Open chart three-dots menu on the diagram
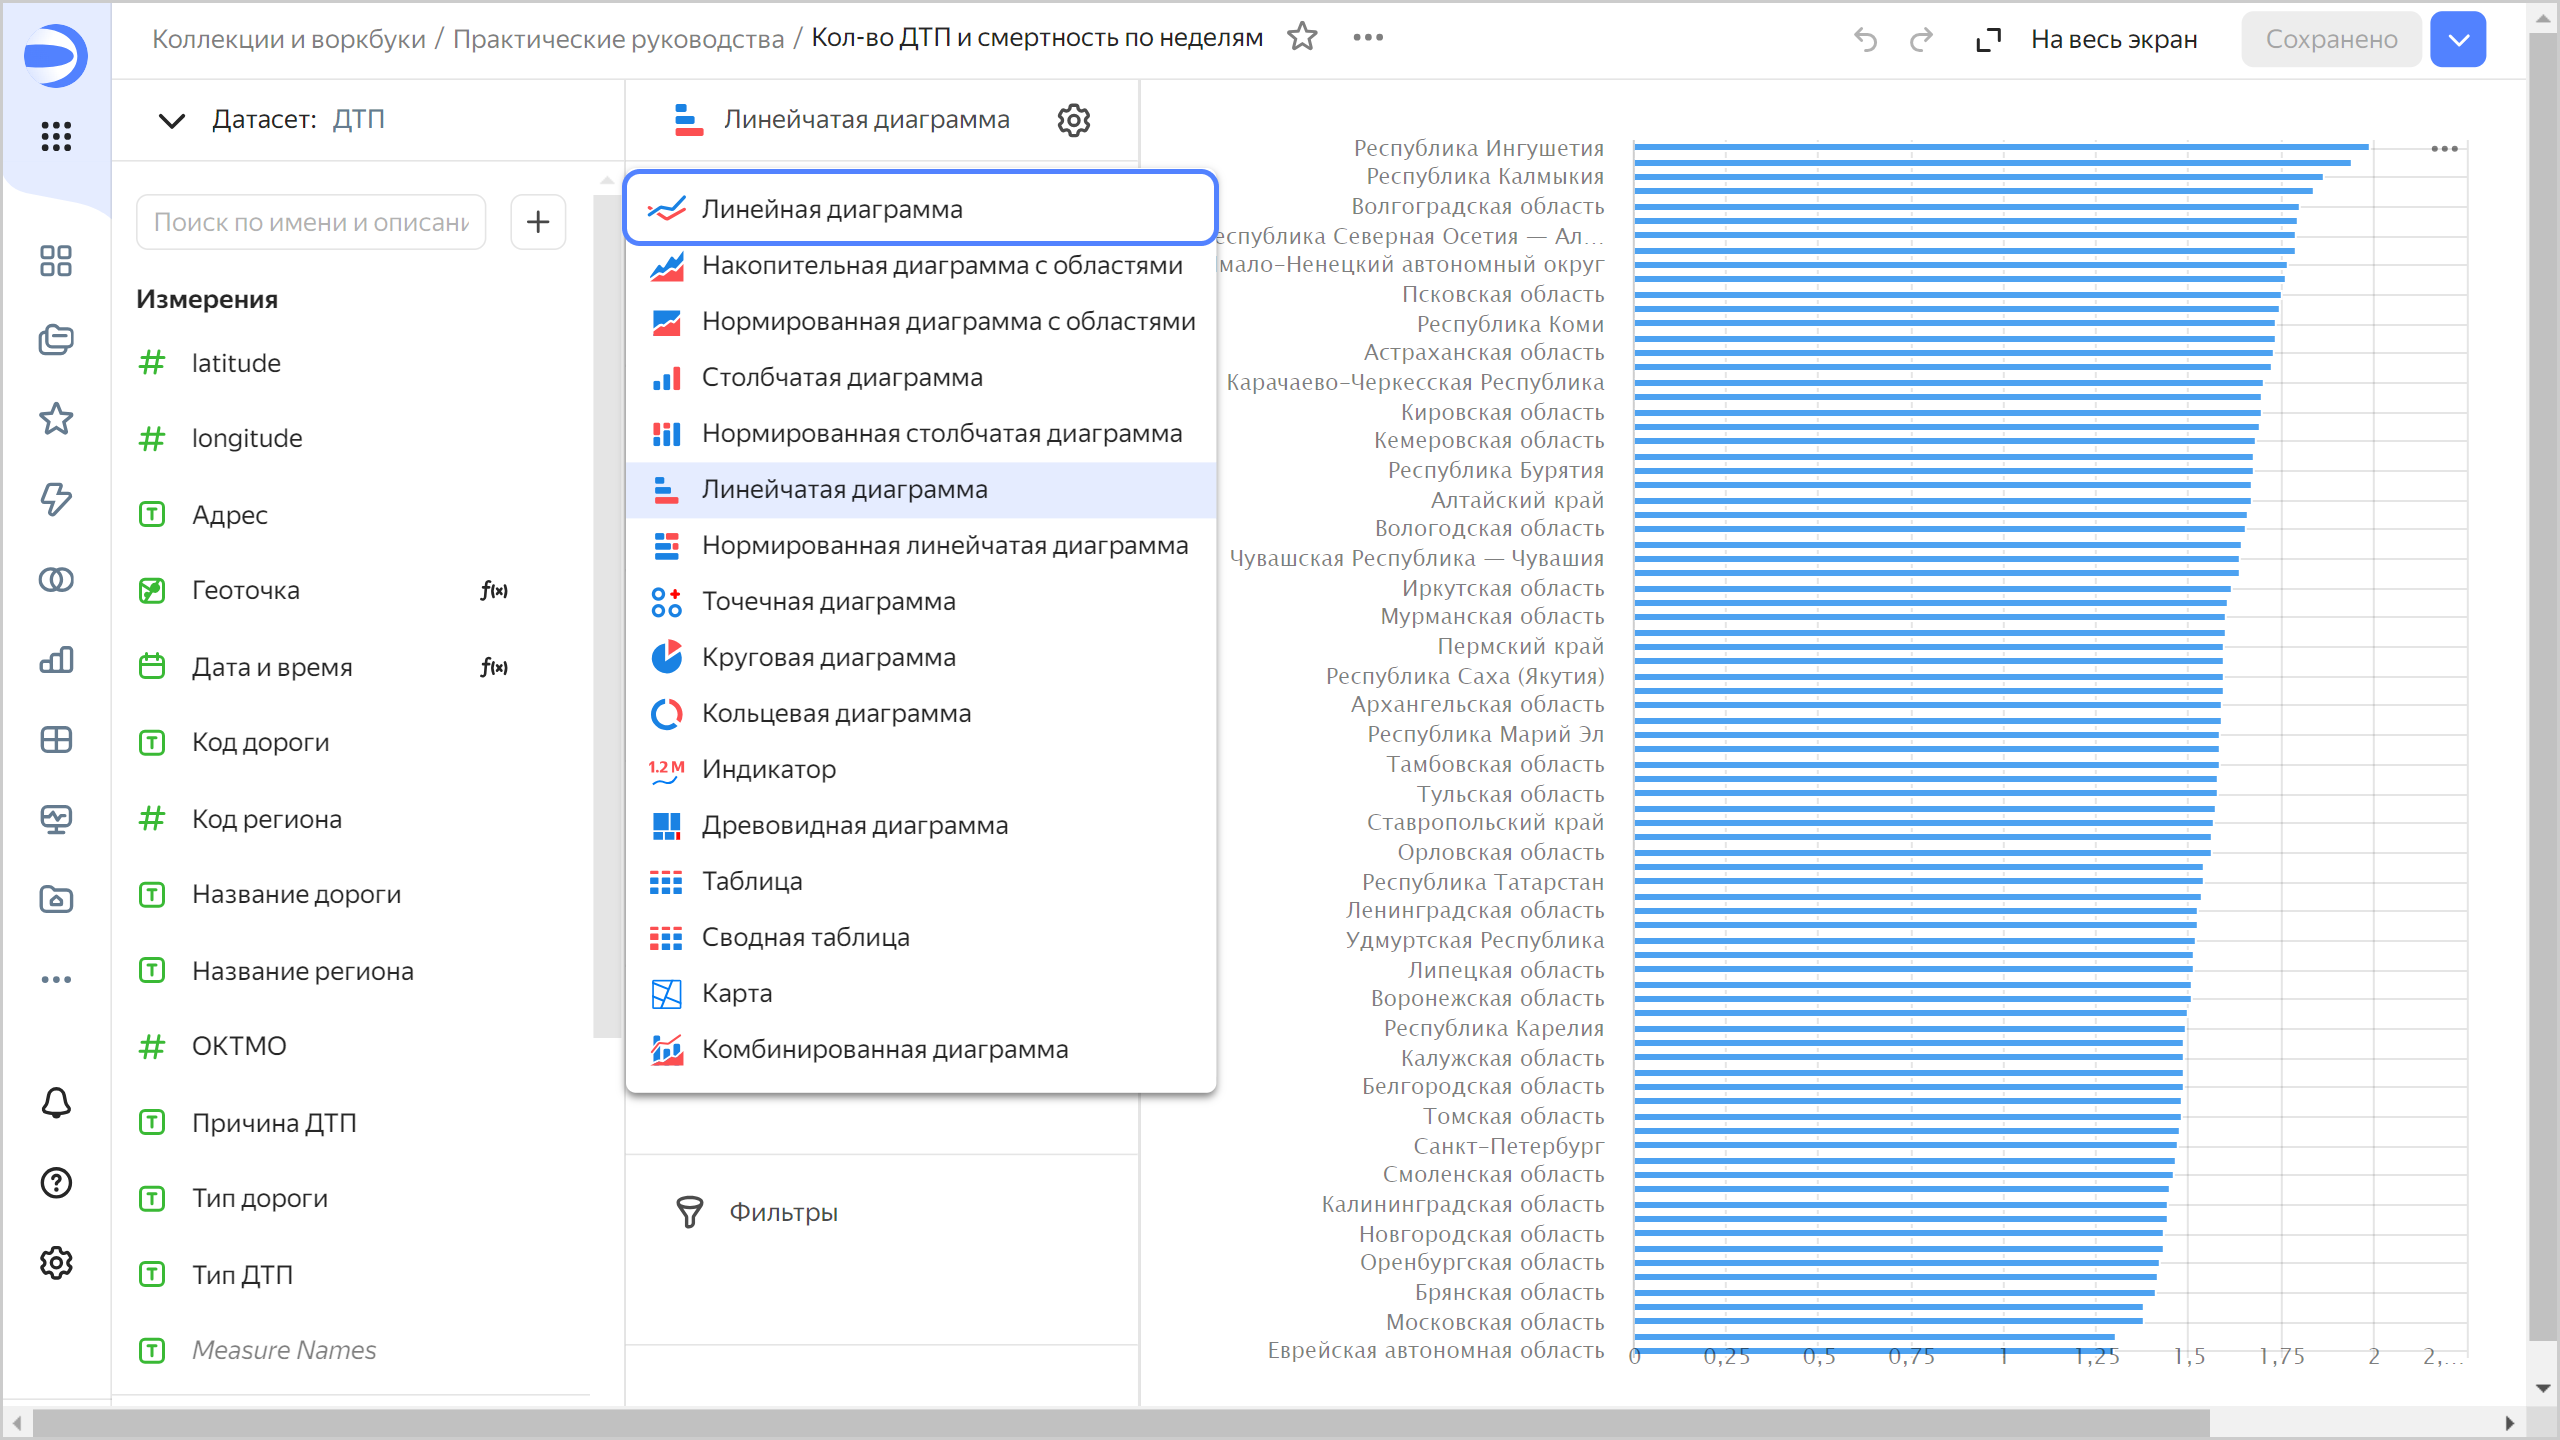Image resolution: width=2560 pixels, height=1440 pixels. (x=2444, y=149)
